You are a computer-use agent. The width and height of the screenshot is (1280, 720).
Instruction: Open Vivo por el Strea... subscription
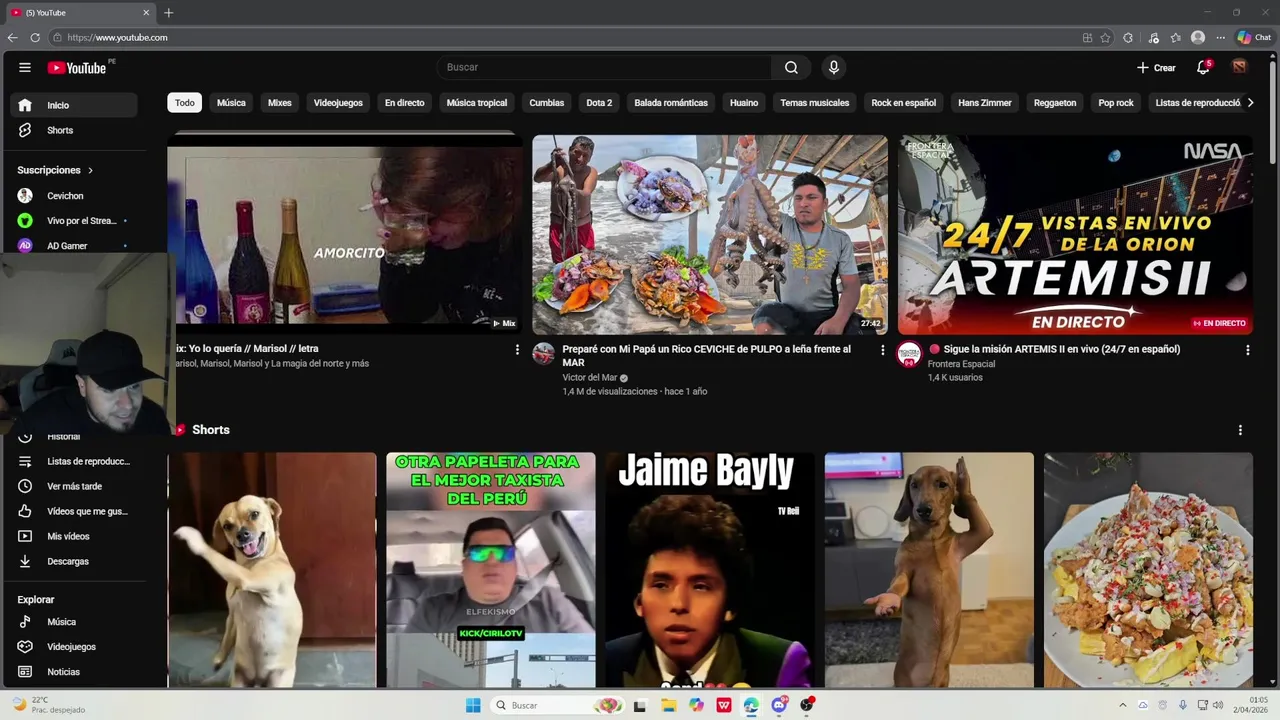pyautogui.click(x=75, y=221)
